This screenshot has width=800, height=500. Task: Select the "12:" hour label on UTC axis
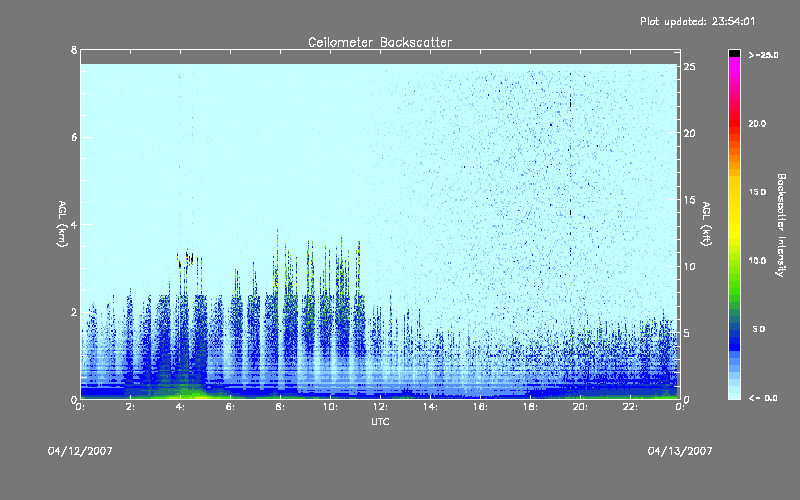[380, 407]
